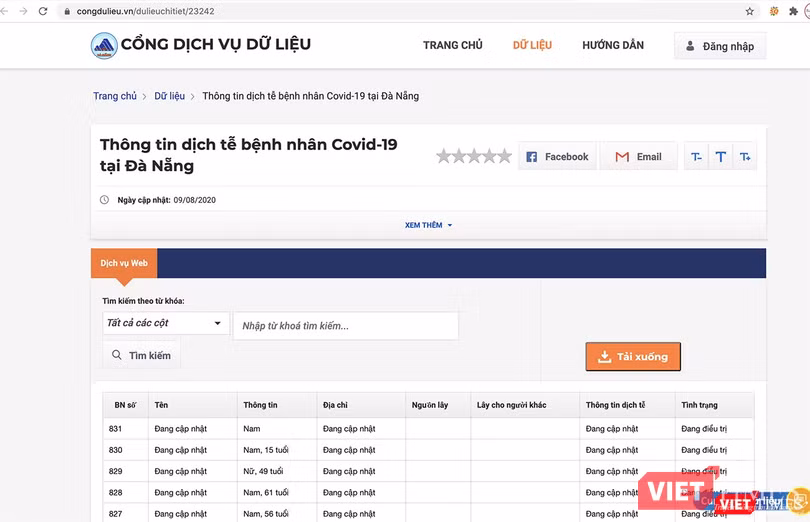Click the Nguồn lây column header
Image resolution: width=810 pixels, height=522 pixels.
(x=438, y=405)
